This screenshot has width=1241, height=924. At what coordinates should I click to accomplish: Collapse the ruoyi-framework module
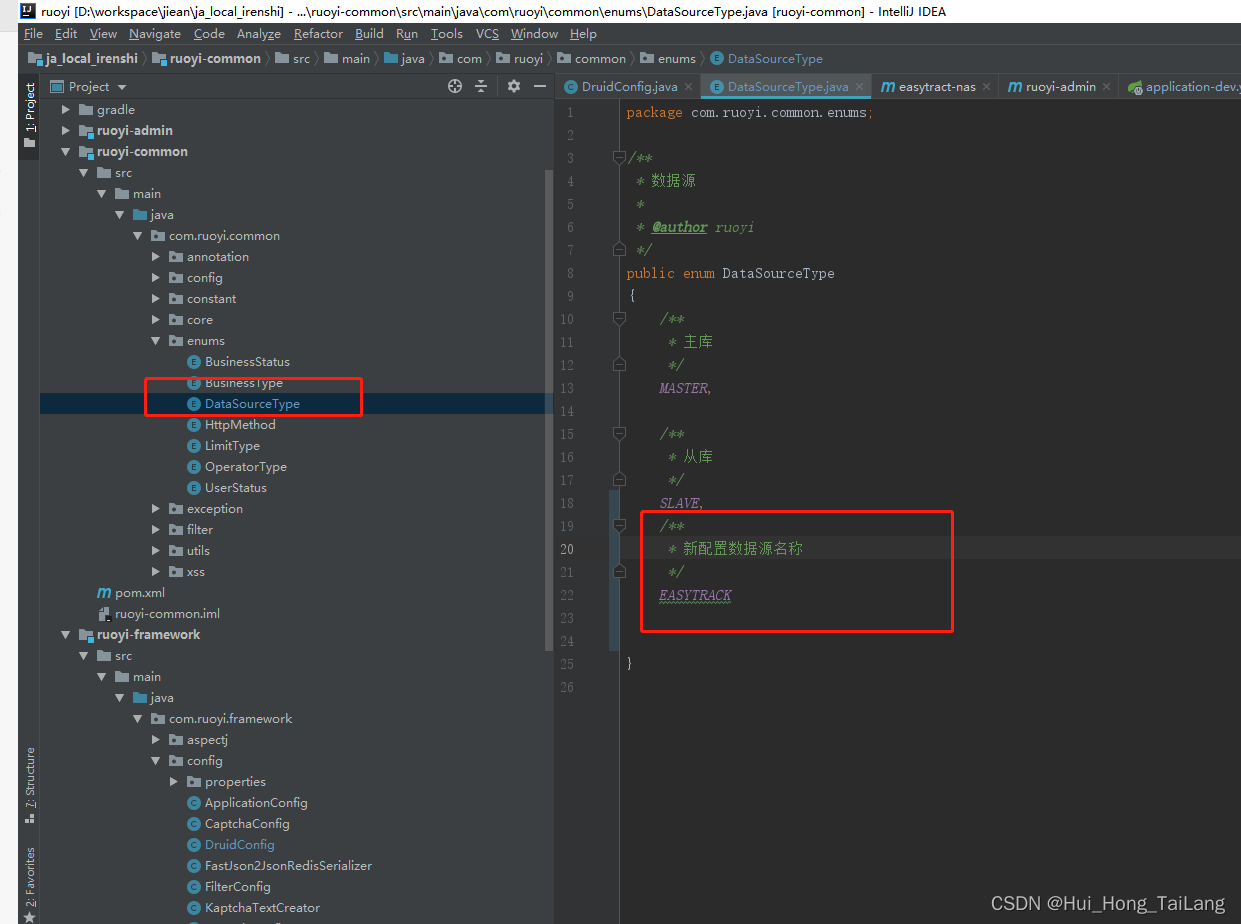click(66, 635)
